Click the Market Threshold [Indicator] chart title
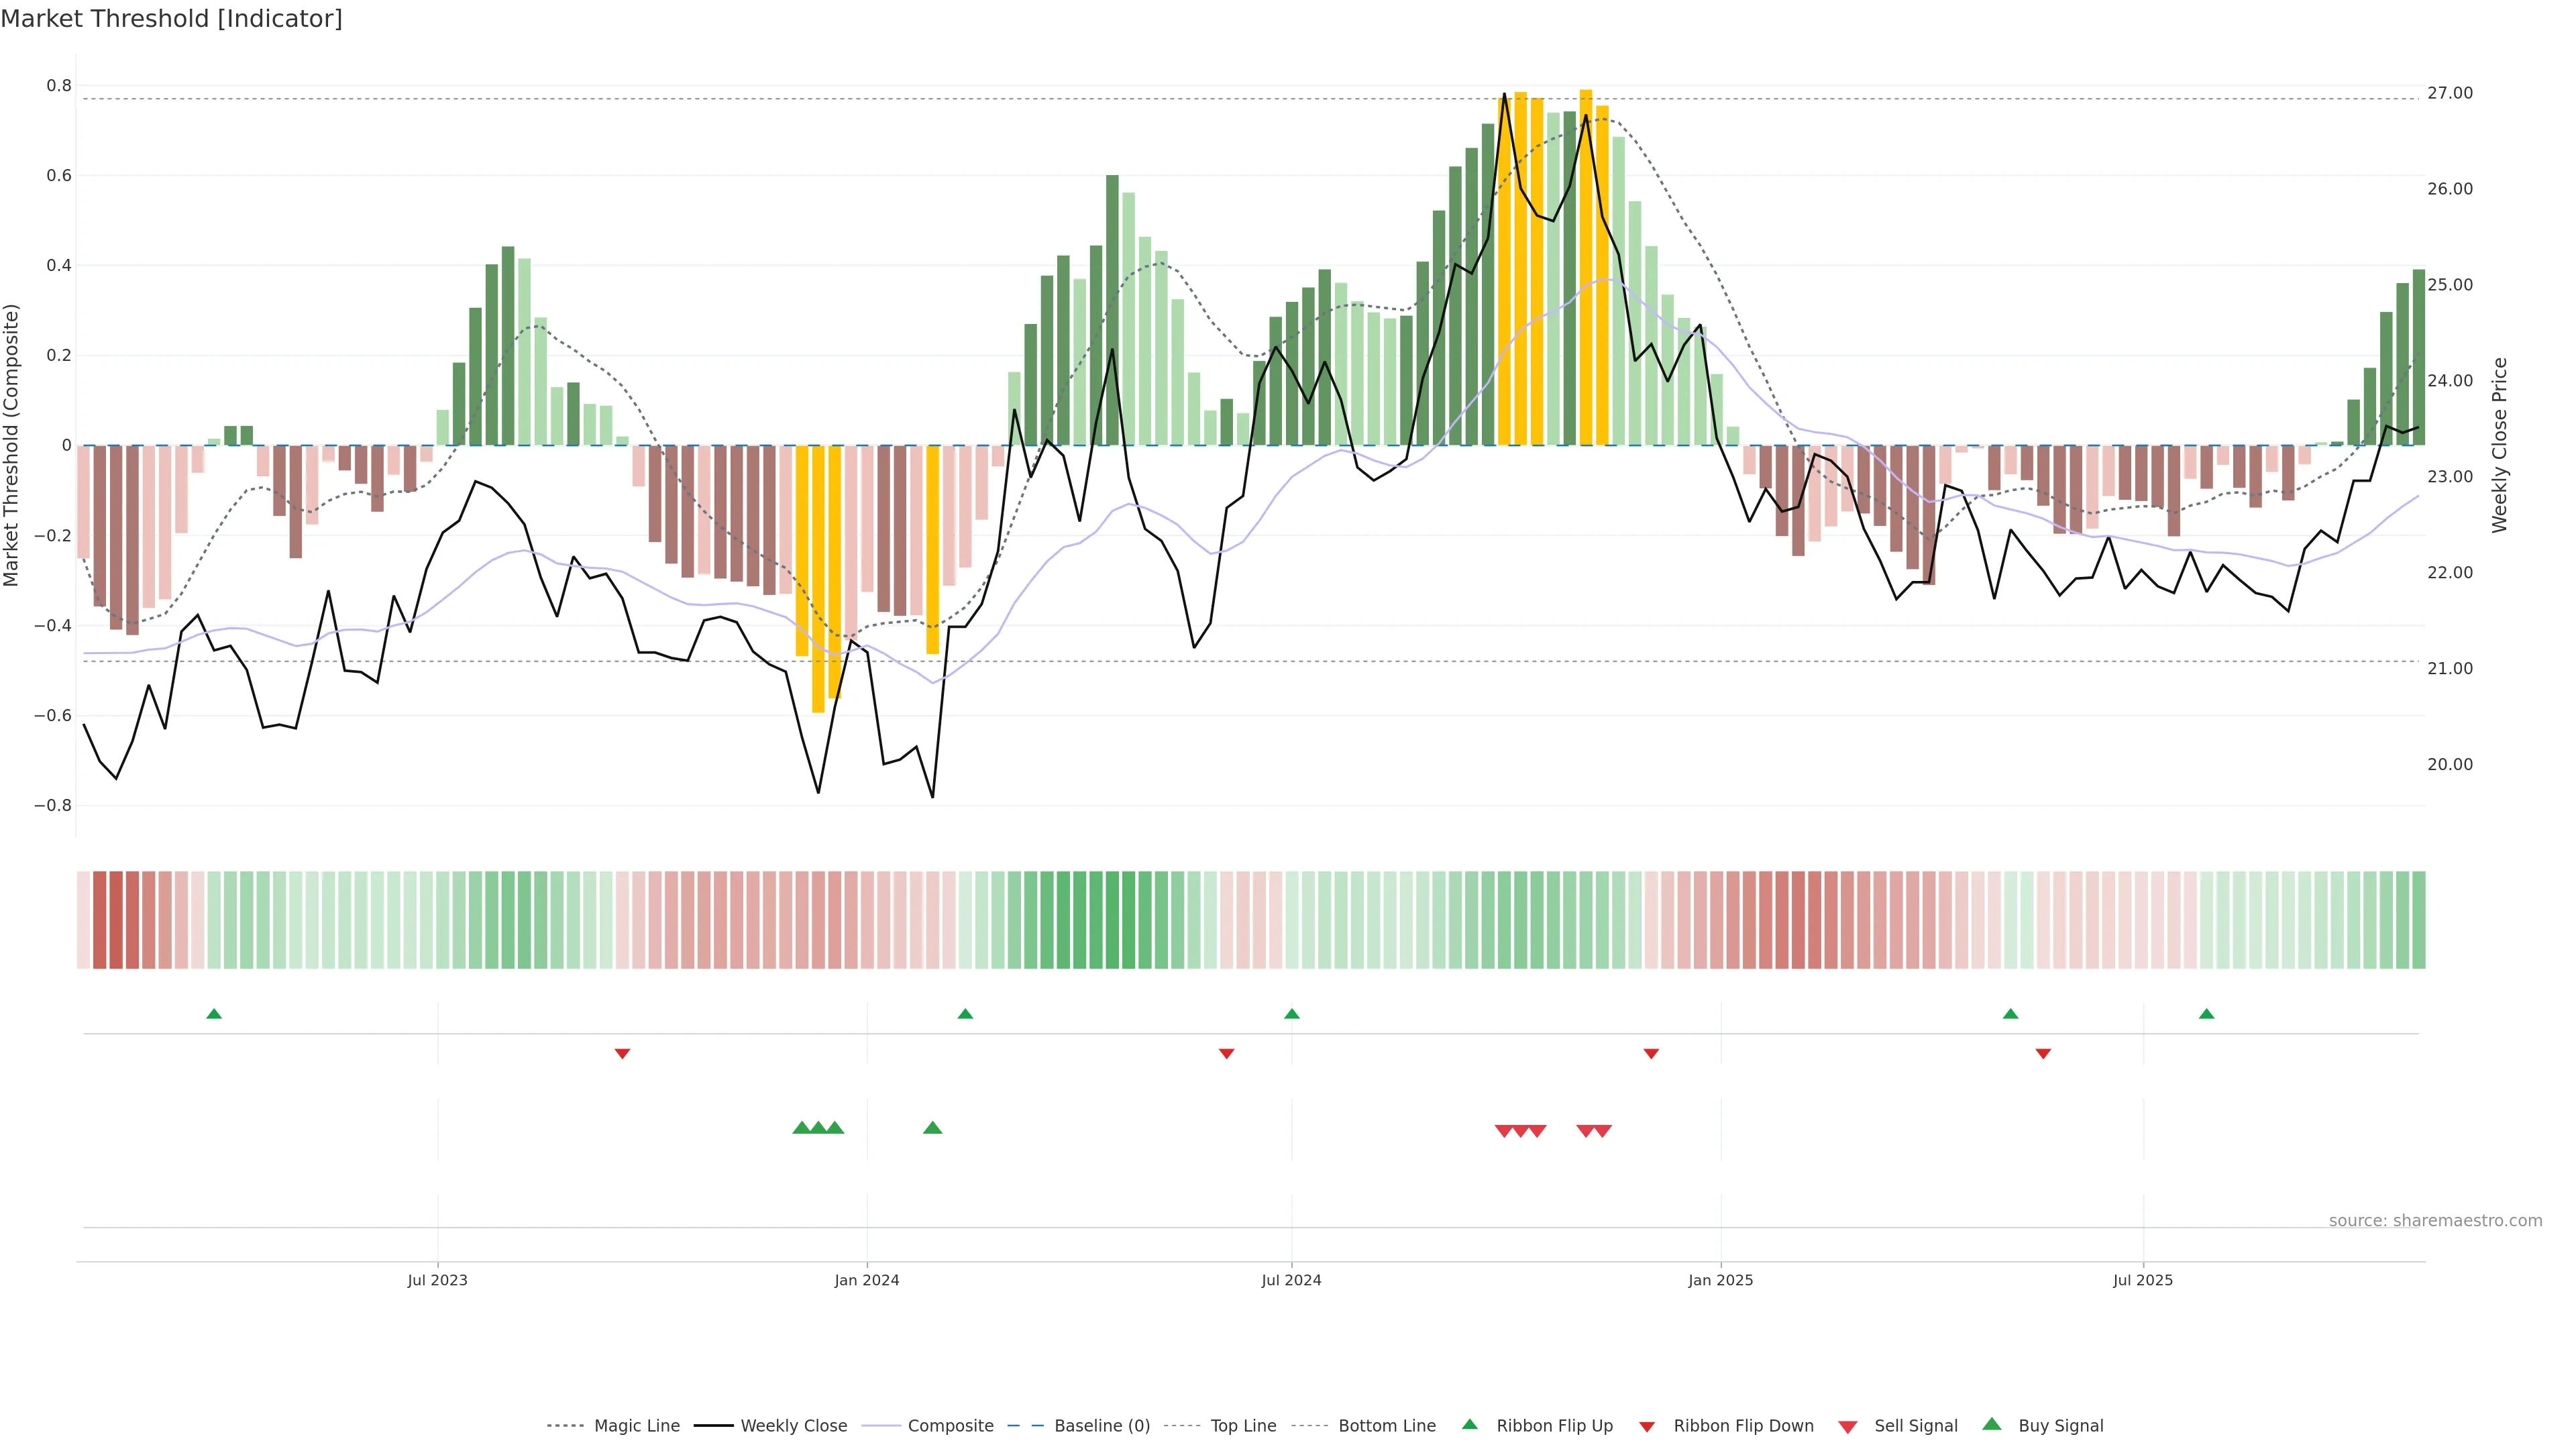 click(x=171, y=19)
